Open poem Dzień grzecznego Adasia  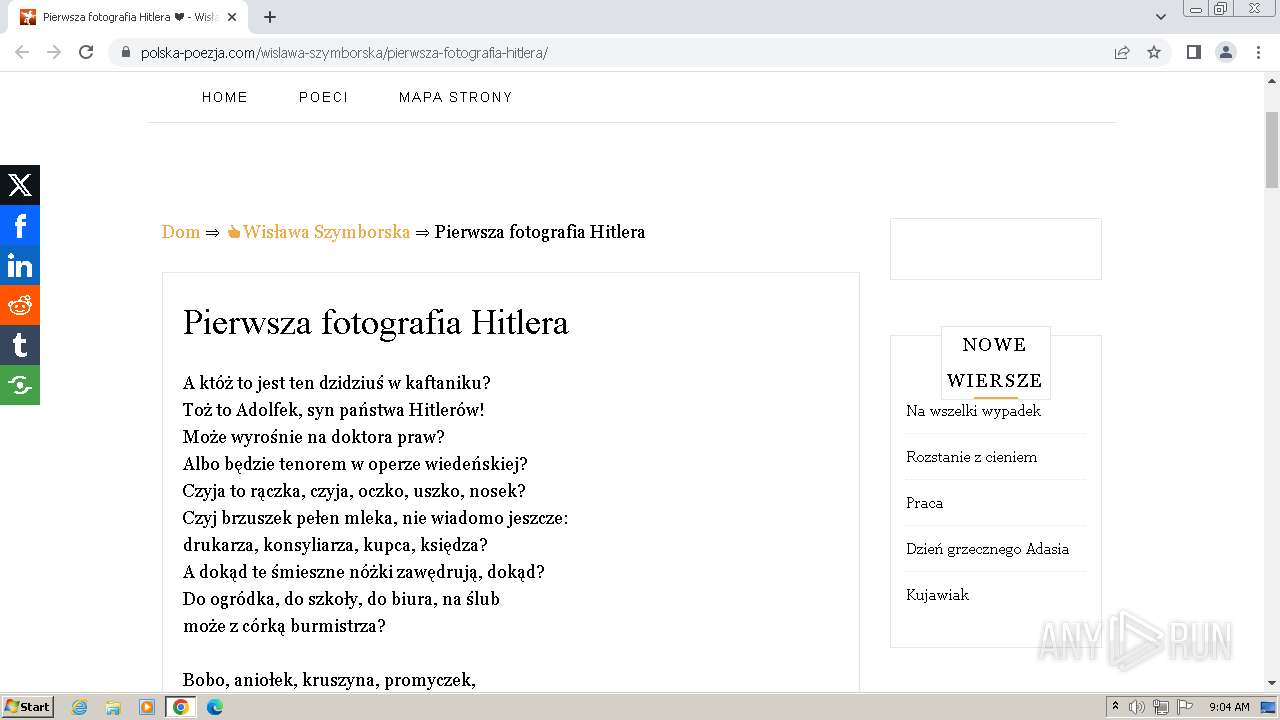tap(987, 549)
